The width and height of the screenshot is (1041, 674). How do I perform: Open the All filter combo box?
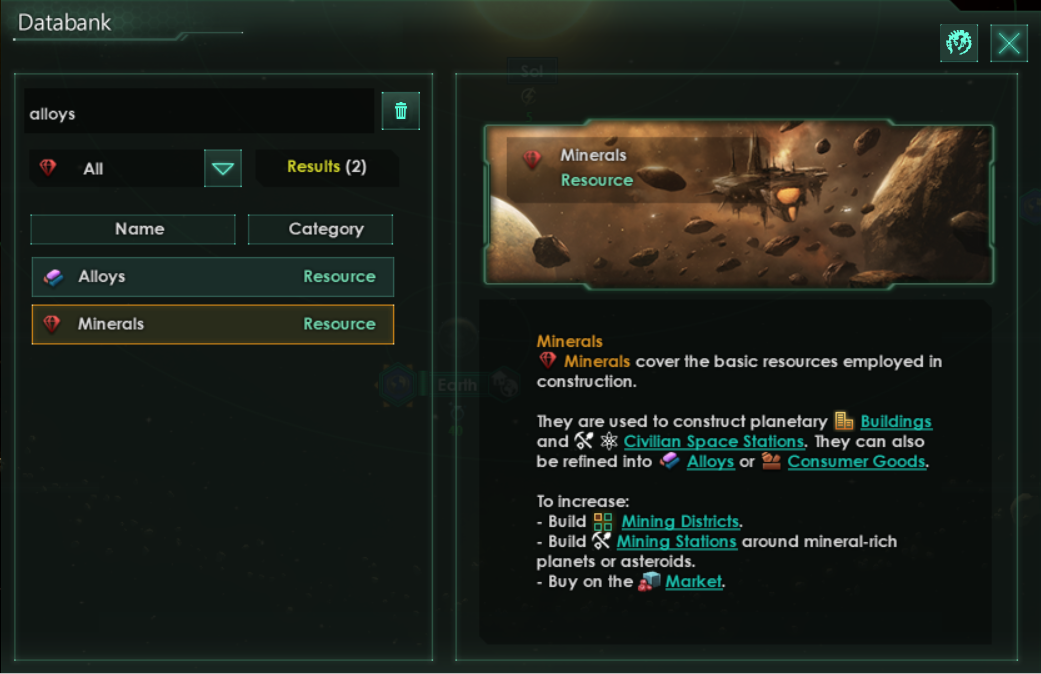tap(135, 169)
